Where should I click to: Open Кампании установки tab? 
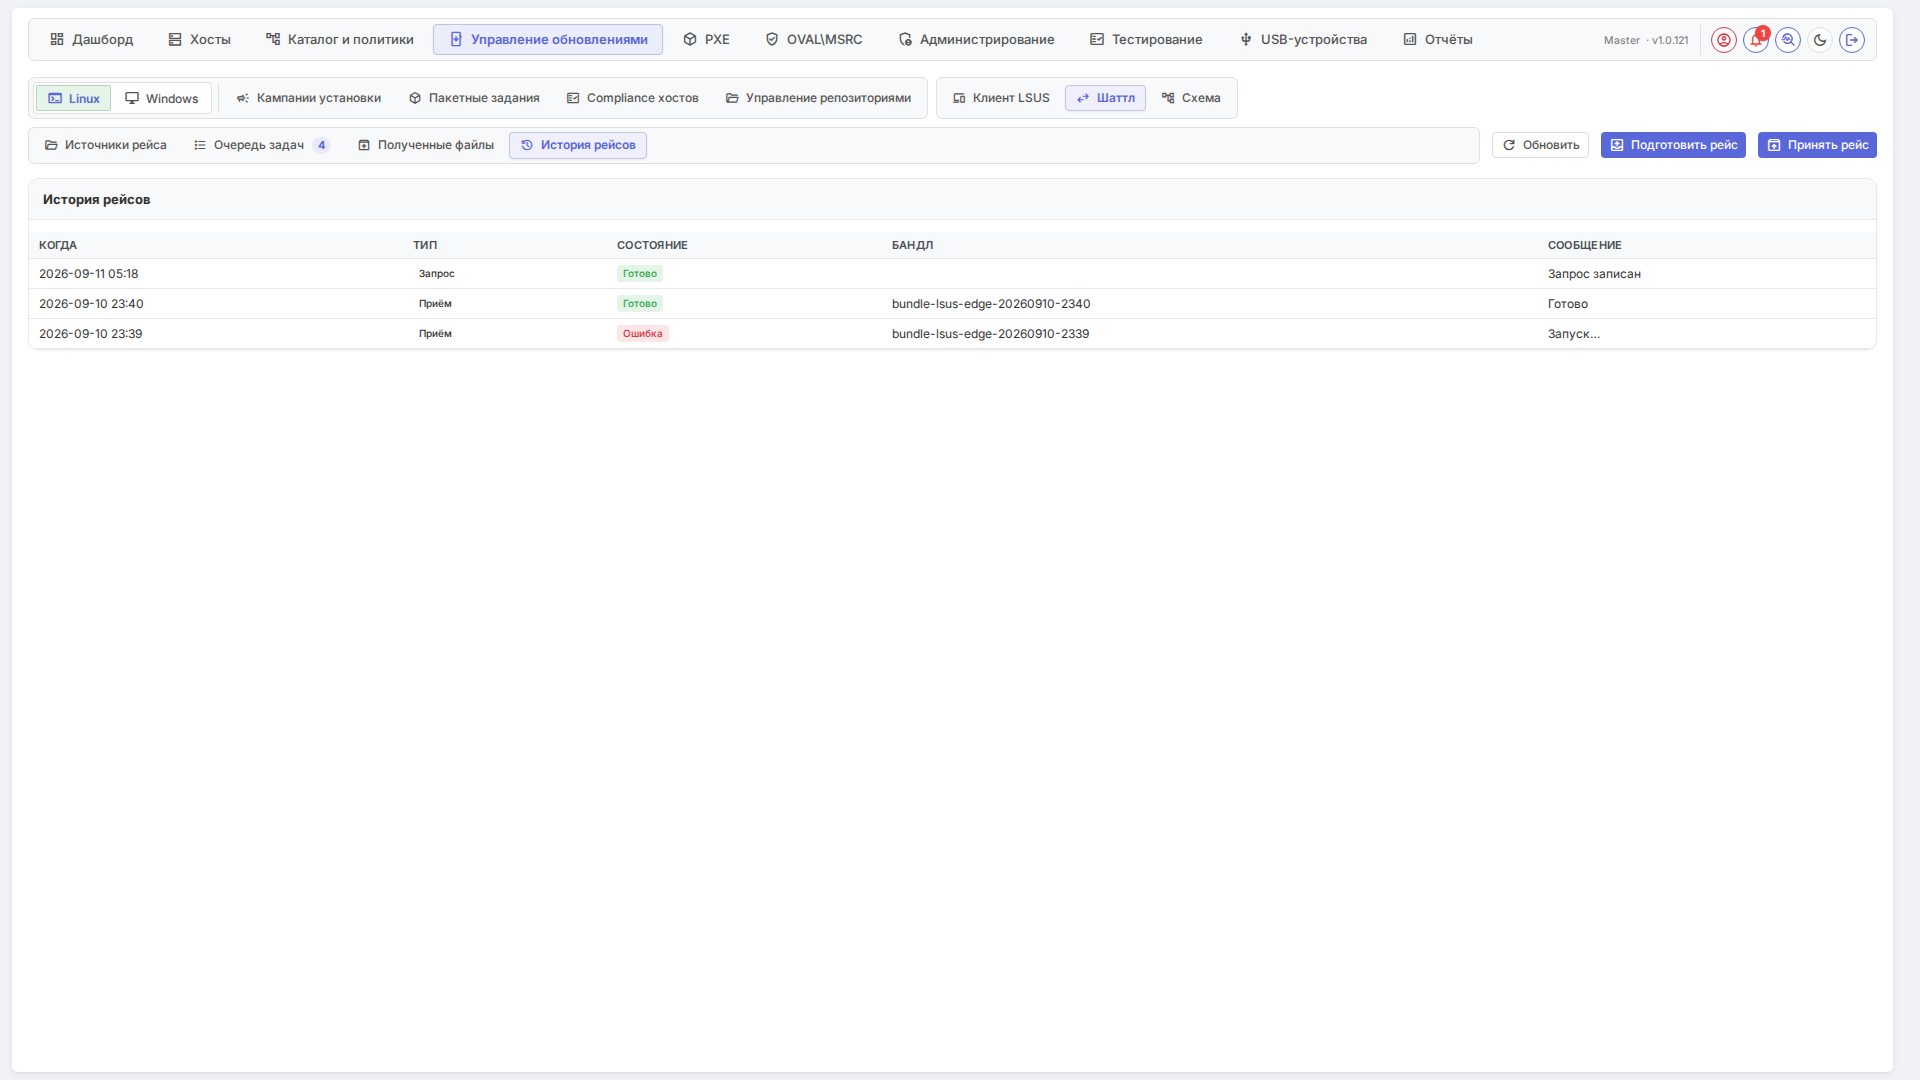tap(308, 98)
